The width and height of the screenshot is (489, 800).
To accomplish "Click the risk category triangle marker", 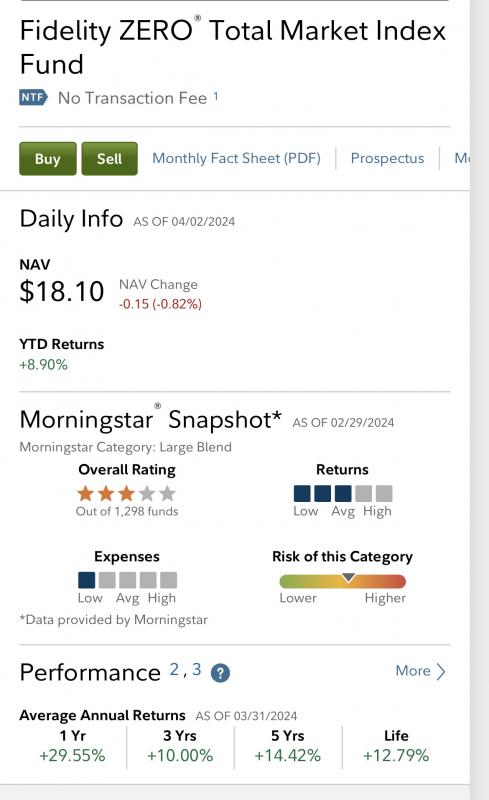I will tap(349, 577).
